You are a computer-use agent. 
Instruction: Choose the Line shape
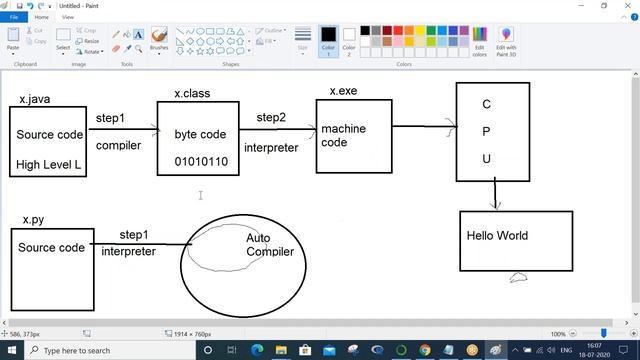(x=180, y=31)
